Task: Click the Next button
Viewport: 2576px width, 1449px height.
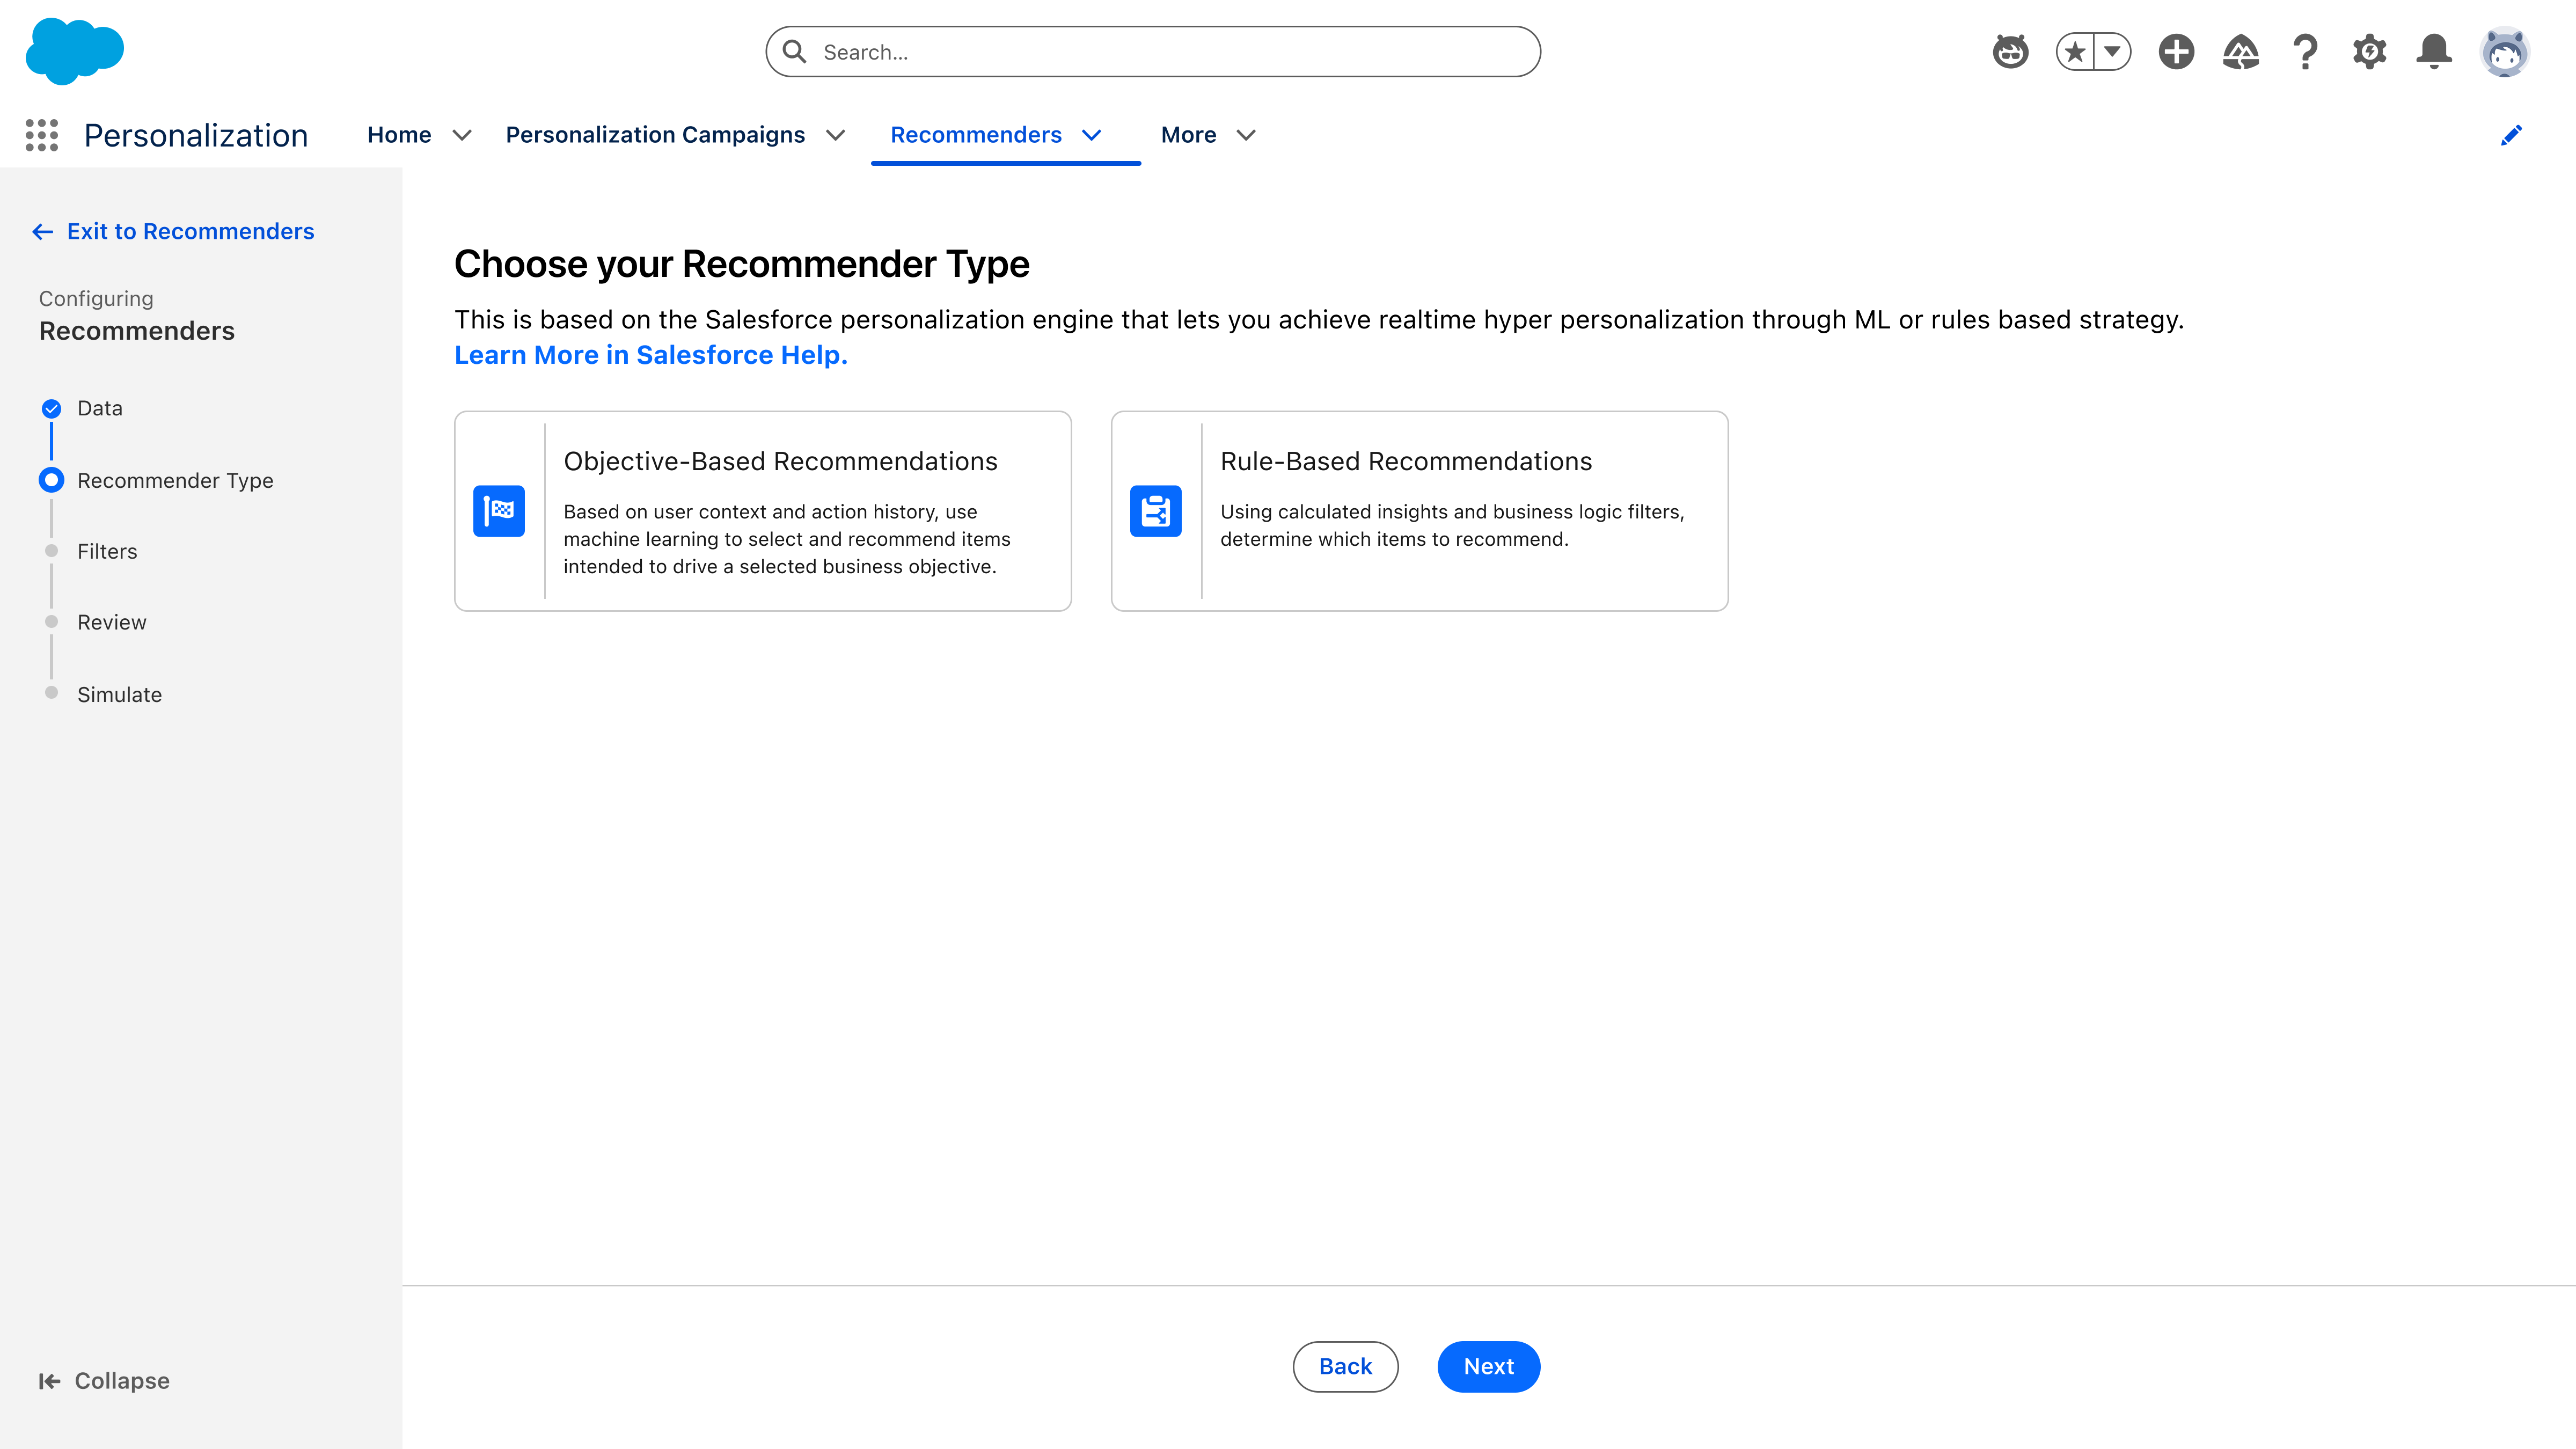Action: tap(1489, 1366)
